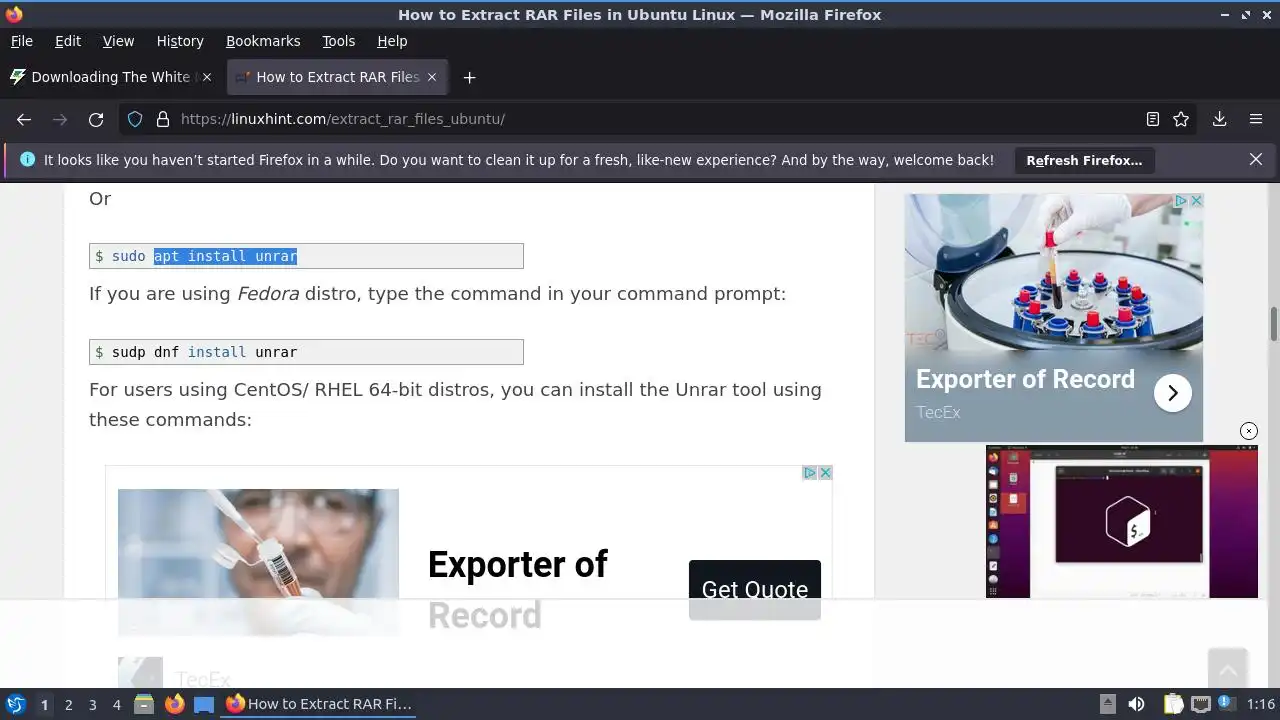The height and width of the screenshot is (720, 1280).
Task: Click the italic word 'Fedora'
Action: (268, 294)
